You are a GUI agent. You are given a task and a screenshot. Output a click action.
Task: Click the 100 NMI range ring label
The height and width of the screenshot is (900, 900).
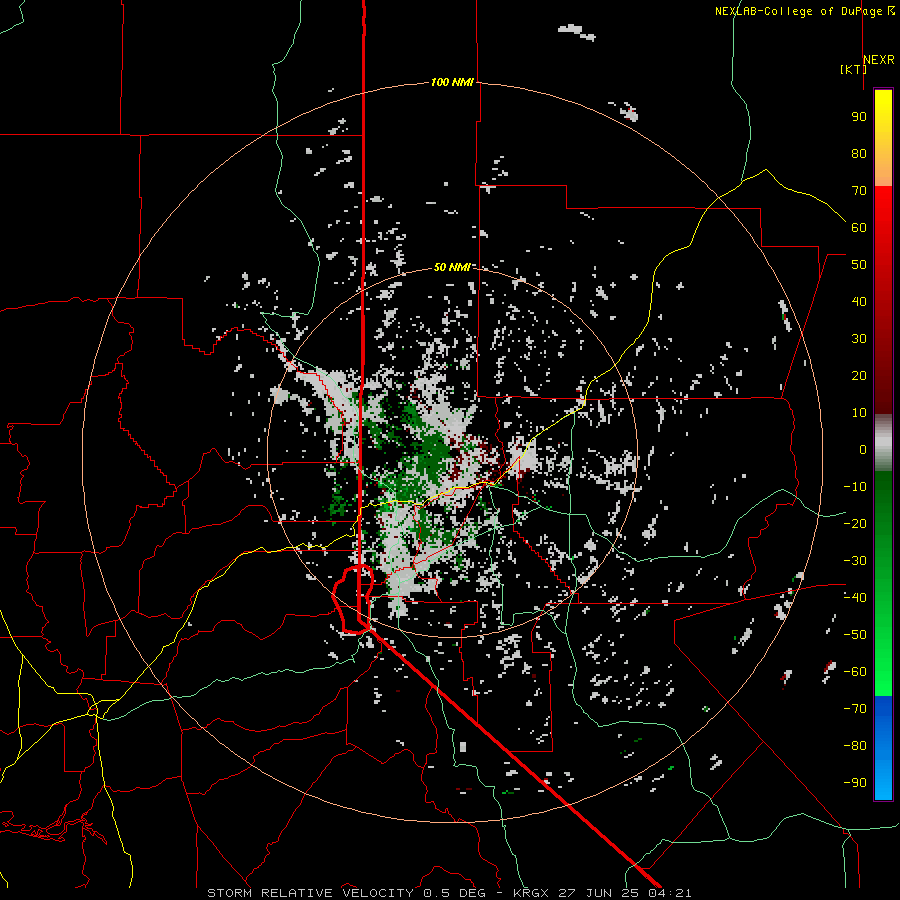click(x=452, y=83)
